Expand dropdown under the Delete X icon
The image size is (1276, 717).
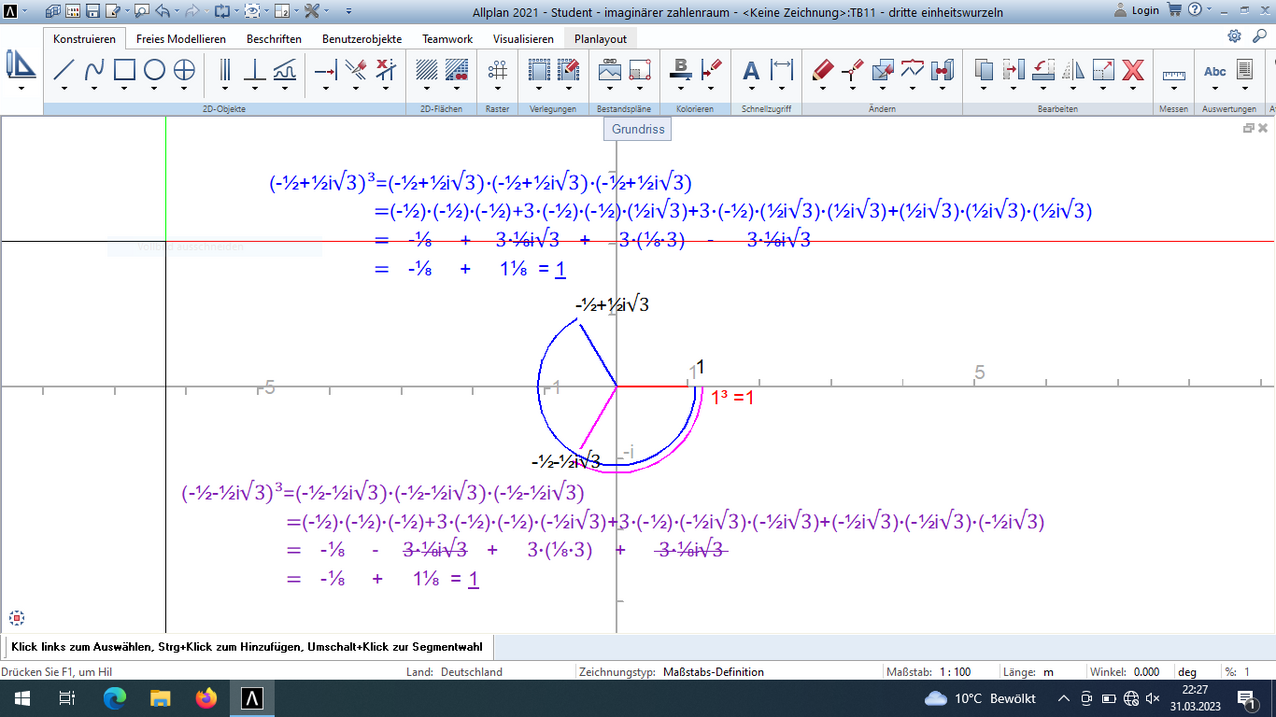click(1133, 88)
